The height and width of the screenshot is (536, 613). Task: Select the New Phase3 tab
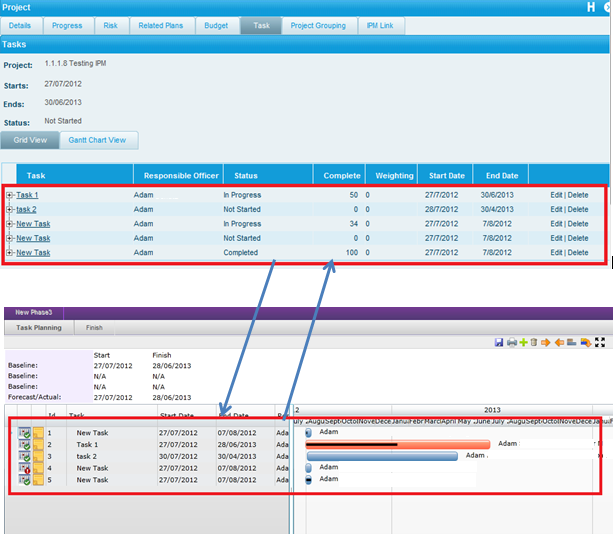[x=34, y=313]
